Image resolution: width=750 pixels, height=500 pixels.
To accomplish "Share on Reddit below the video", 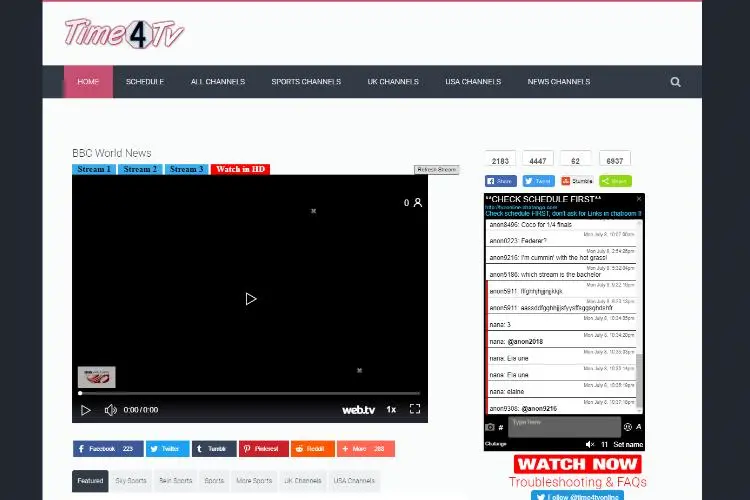I will pos(313,449).
